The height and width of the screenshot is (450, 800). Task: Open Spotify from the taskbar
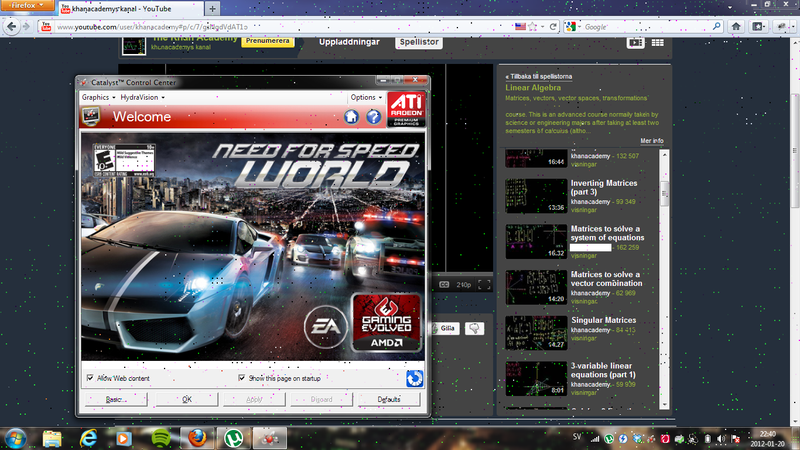[161, 438]
